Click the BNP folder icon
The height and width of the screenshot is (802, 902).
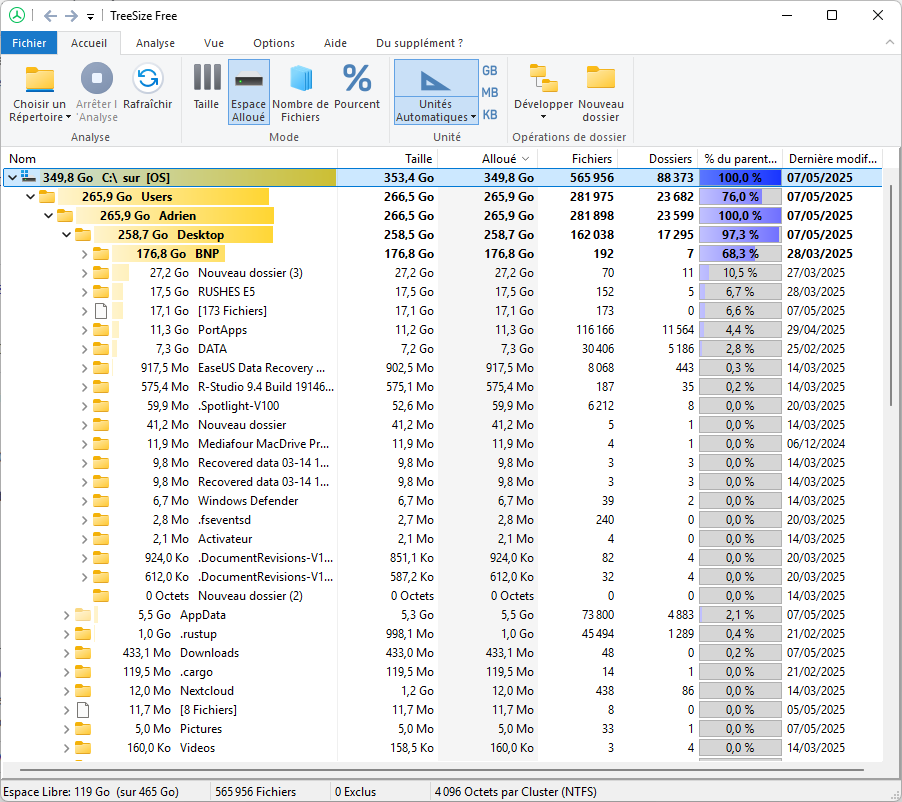coord(101,254)
